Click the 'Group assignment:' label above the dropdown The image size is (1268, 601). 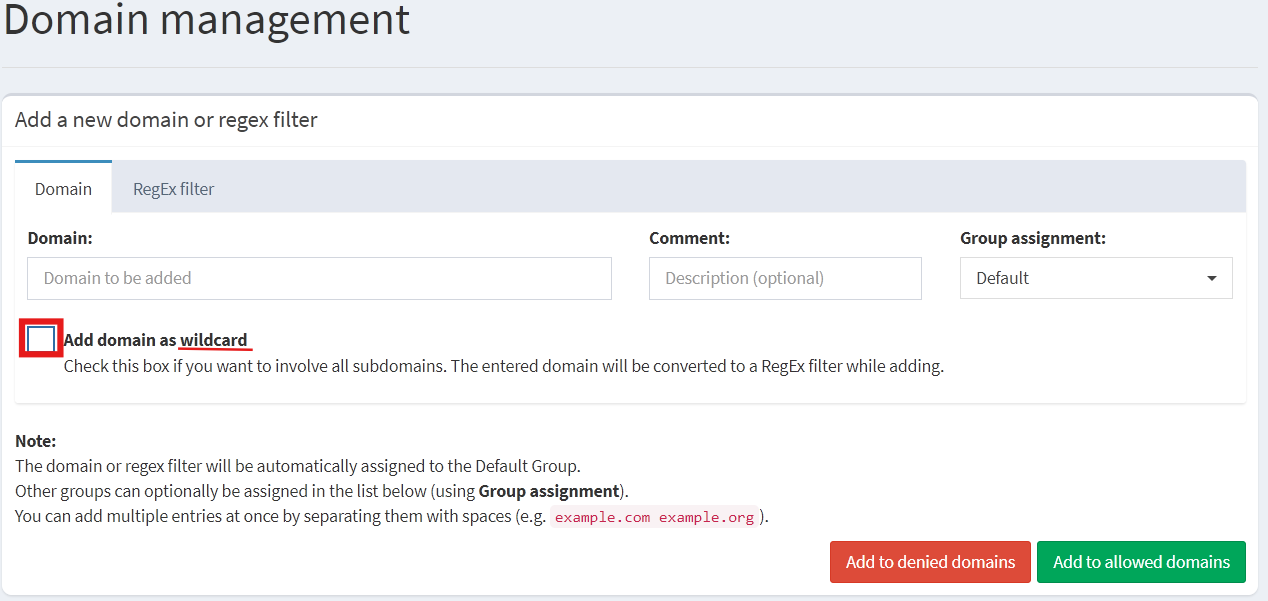(1032, 238)
